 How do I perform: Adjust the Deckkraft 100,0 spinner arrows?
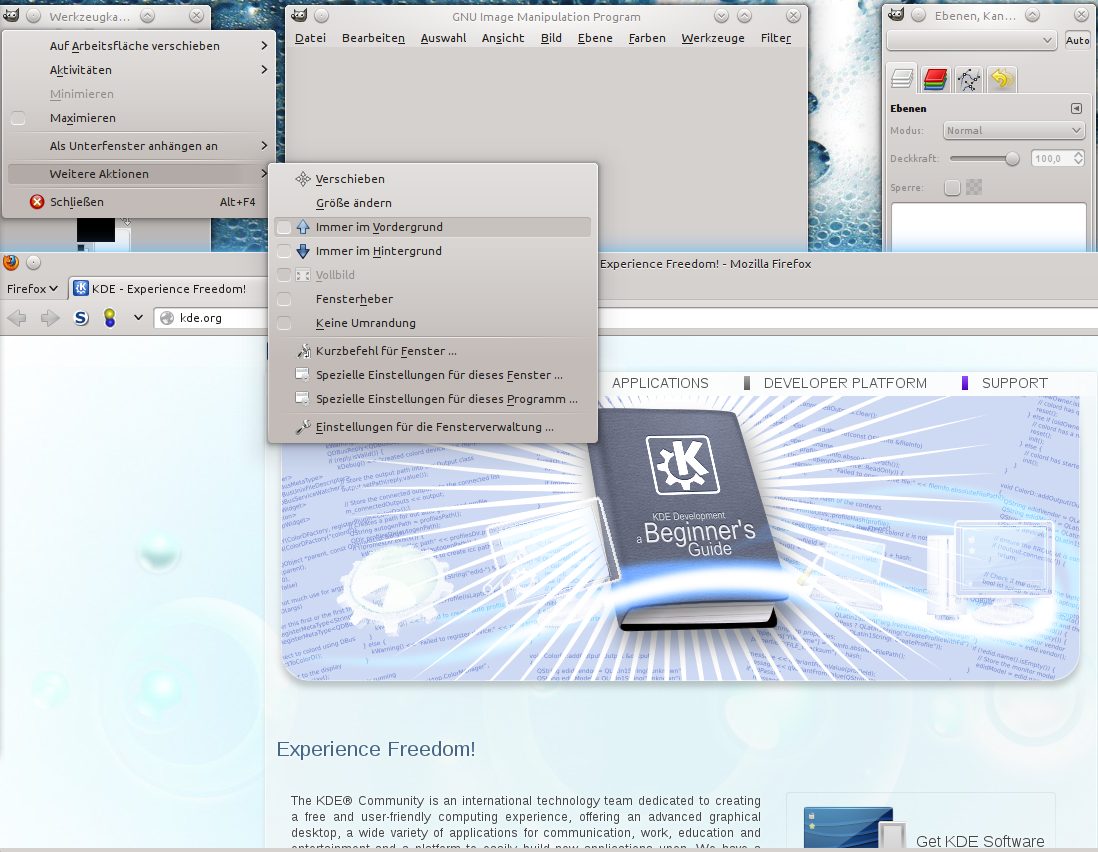coord(1078,158)
